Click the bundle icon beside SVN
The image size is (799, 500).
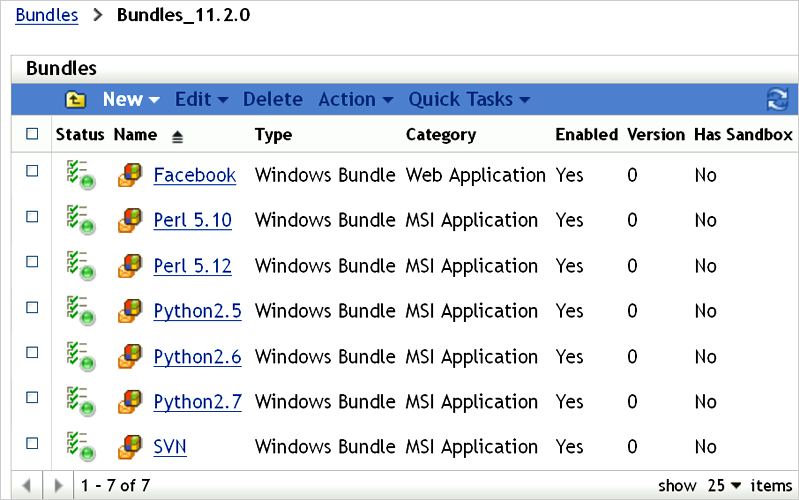click(x=129, y=447)
